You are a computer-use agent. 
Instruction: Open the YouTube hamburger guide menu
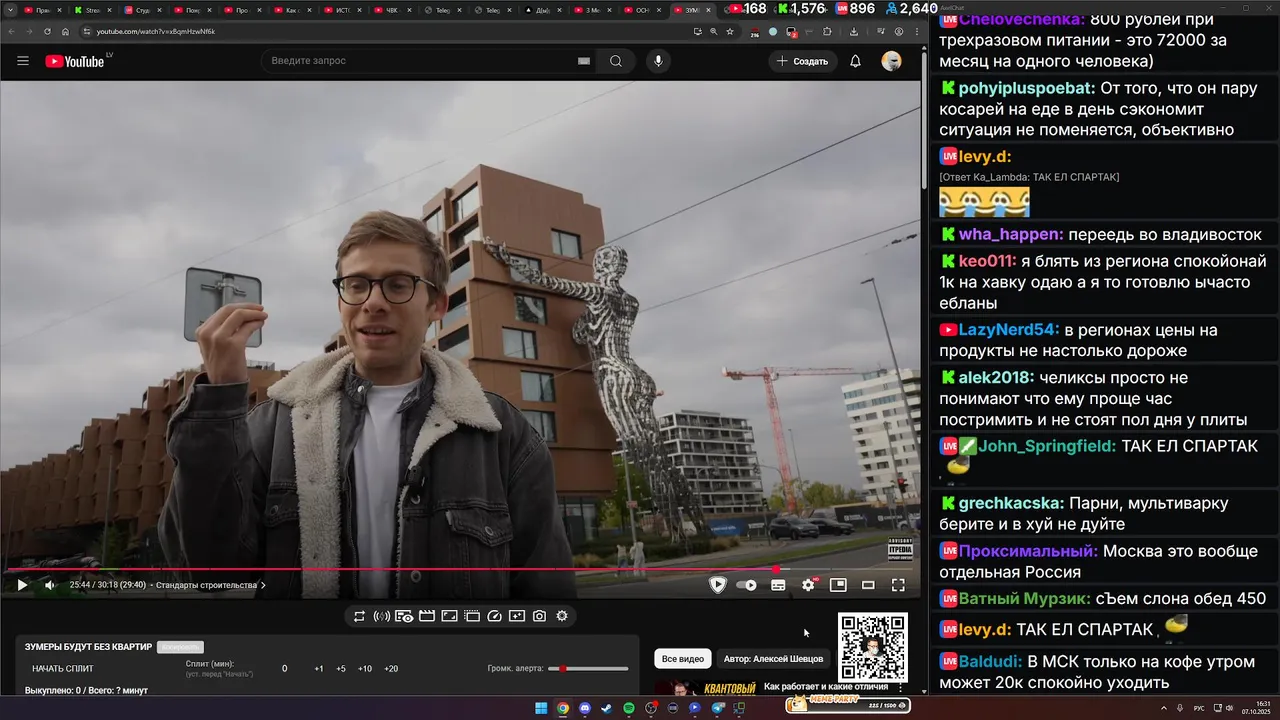point(22,61)
